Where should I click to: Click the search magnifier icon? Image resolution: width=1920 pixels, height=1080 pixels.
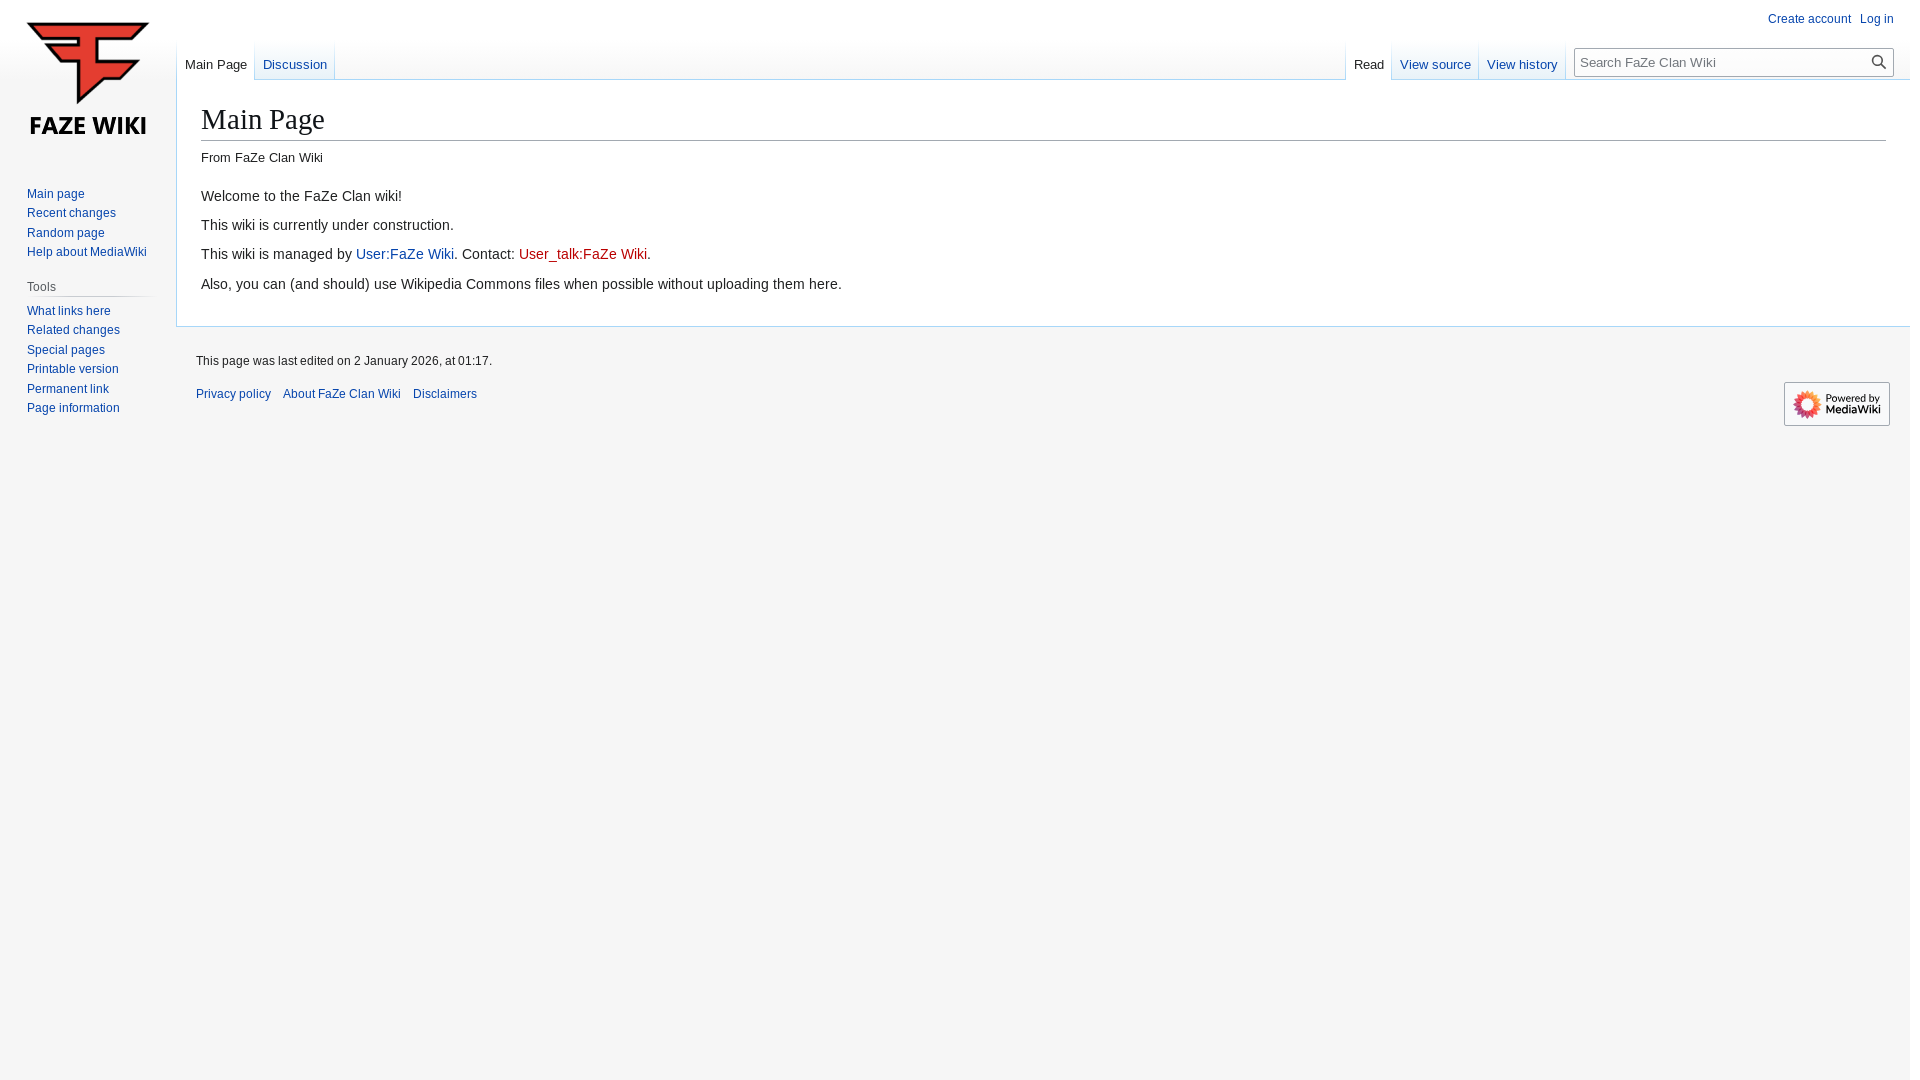click(1878, 62)
